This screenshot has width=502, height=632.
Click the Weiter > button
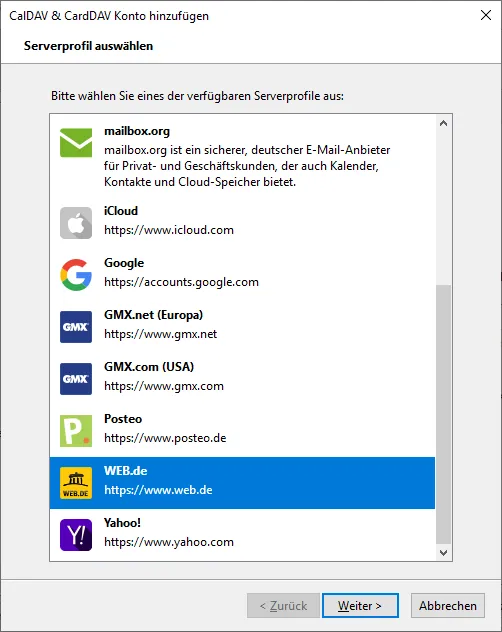(360, 605)
